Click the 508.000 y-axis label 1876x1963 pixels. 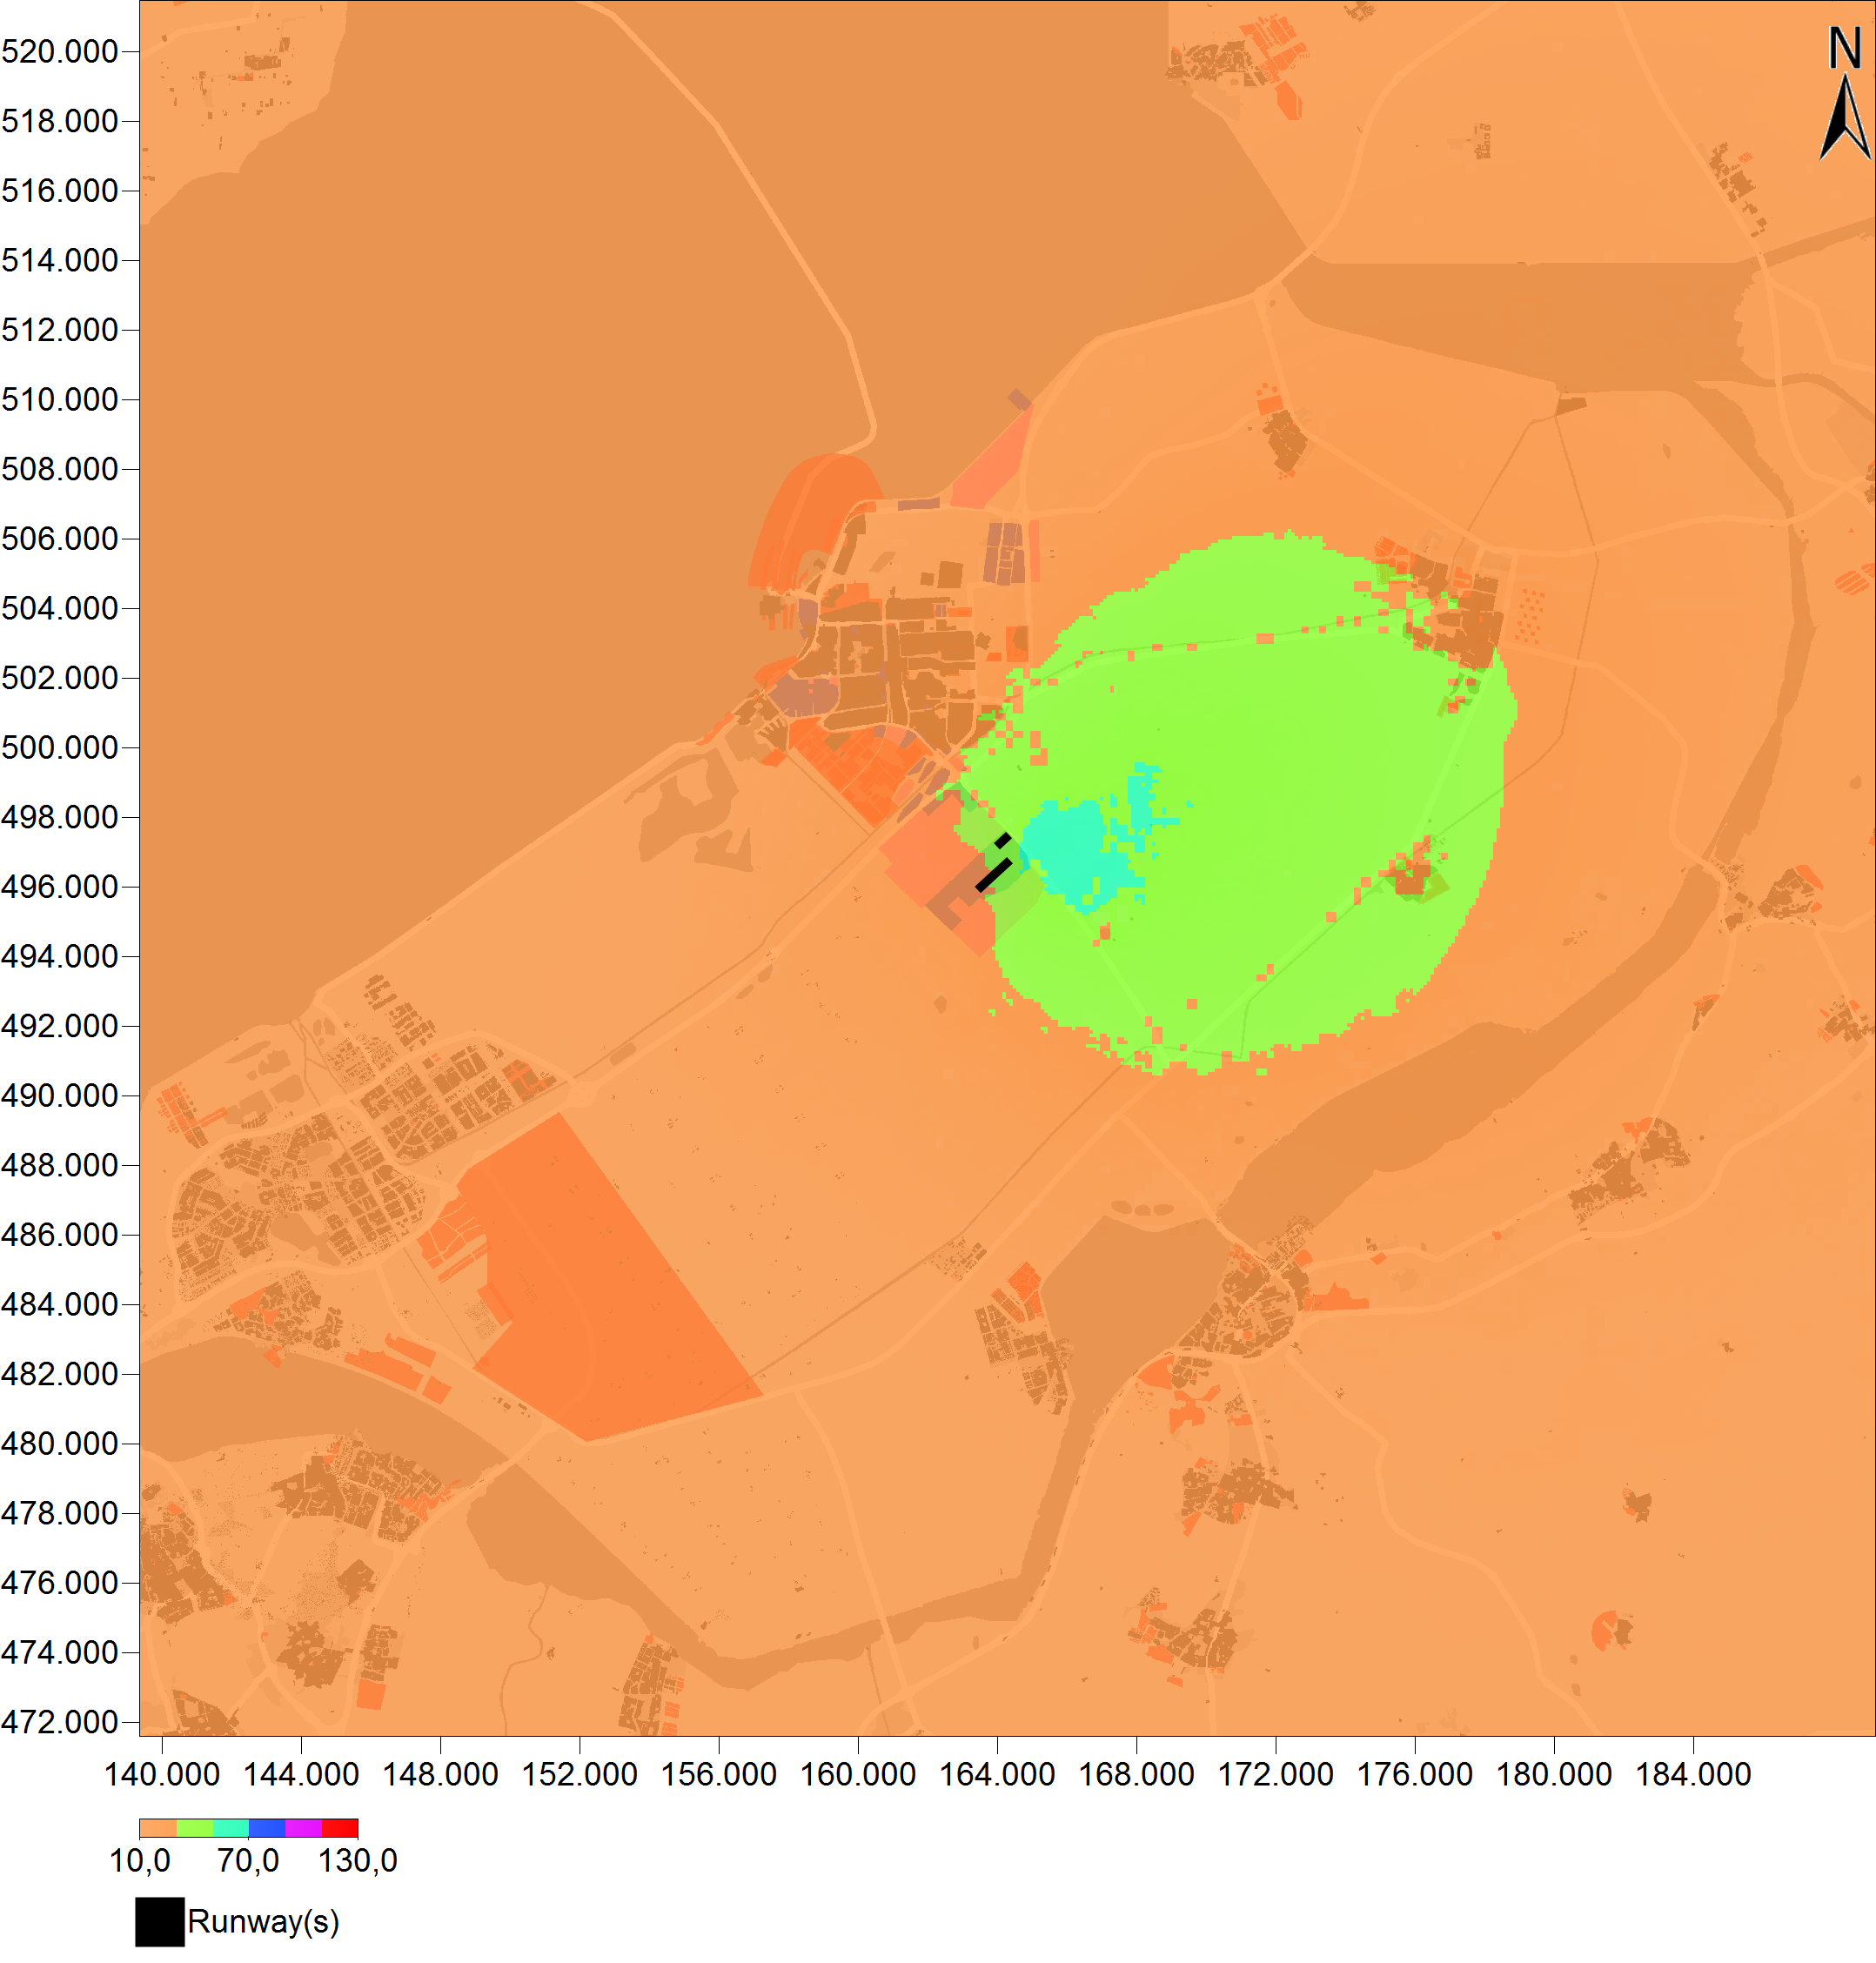(x=60, y=469)
